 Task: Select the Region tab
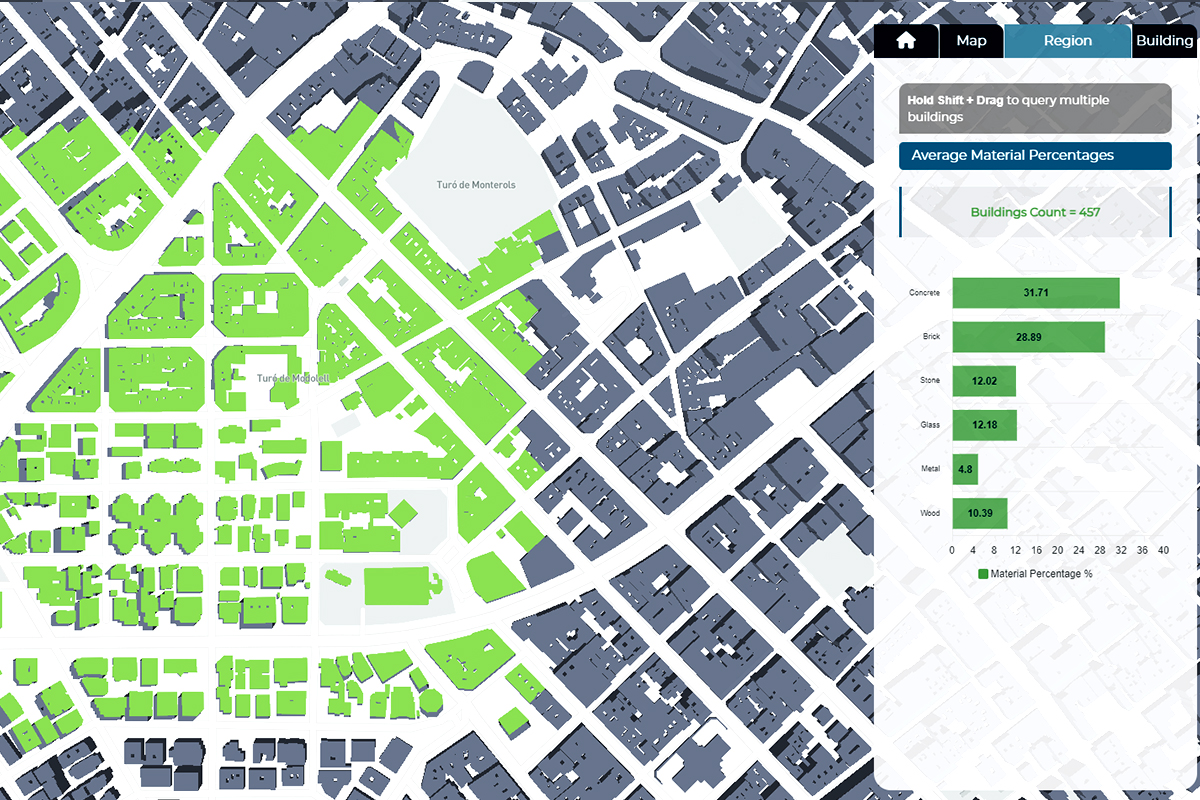[x=1067, y=41]
